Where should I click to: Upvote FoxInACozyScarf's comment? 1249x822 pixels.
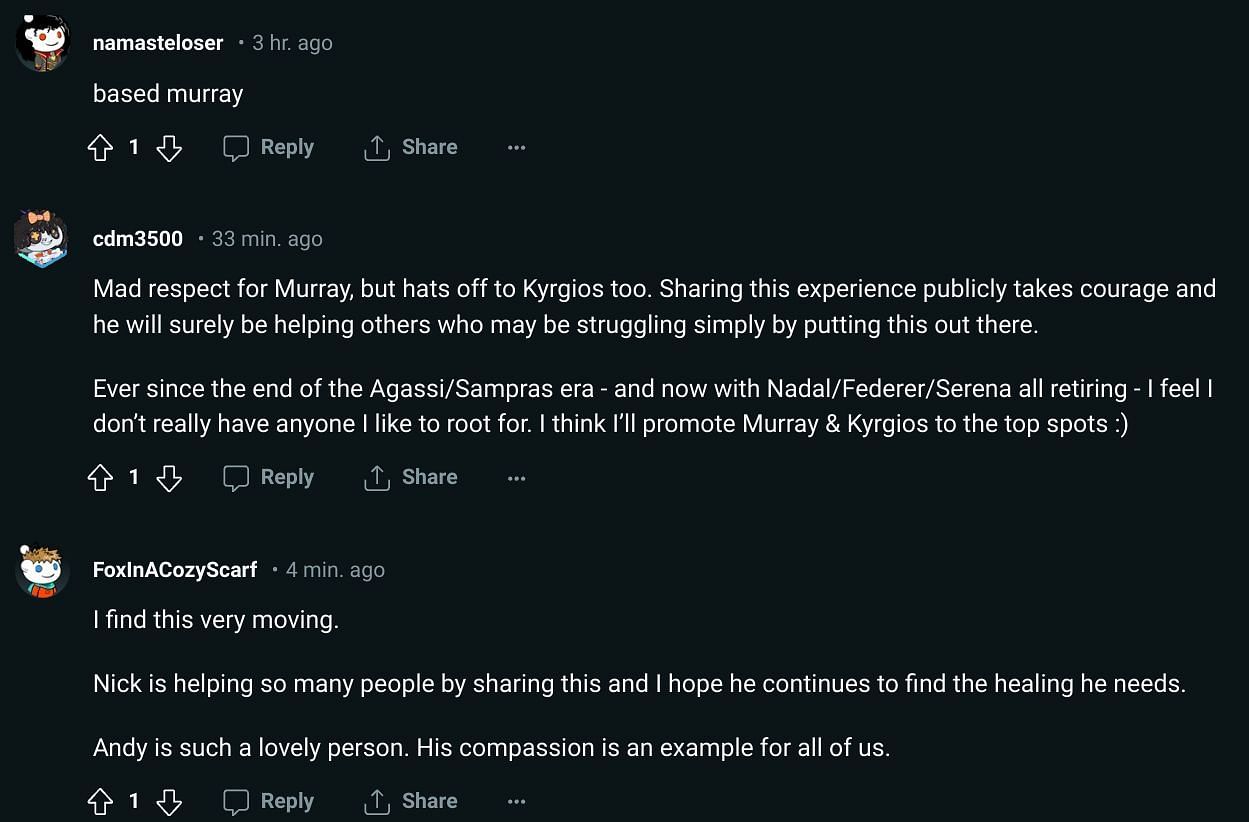pos(101,801)
